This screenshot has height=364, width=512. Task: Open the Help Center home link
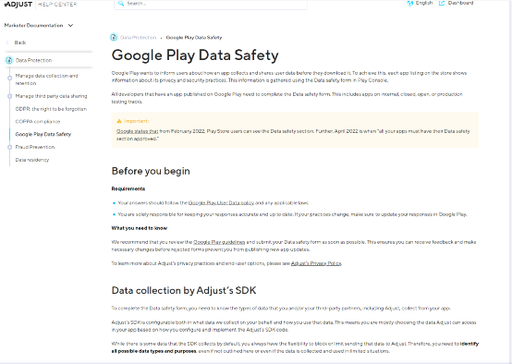point(58,4)
